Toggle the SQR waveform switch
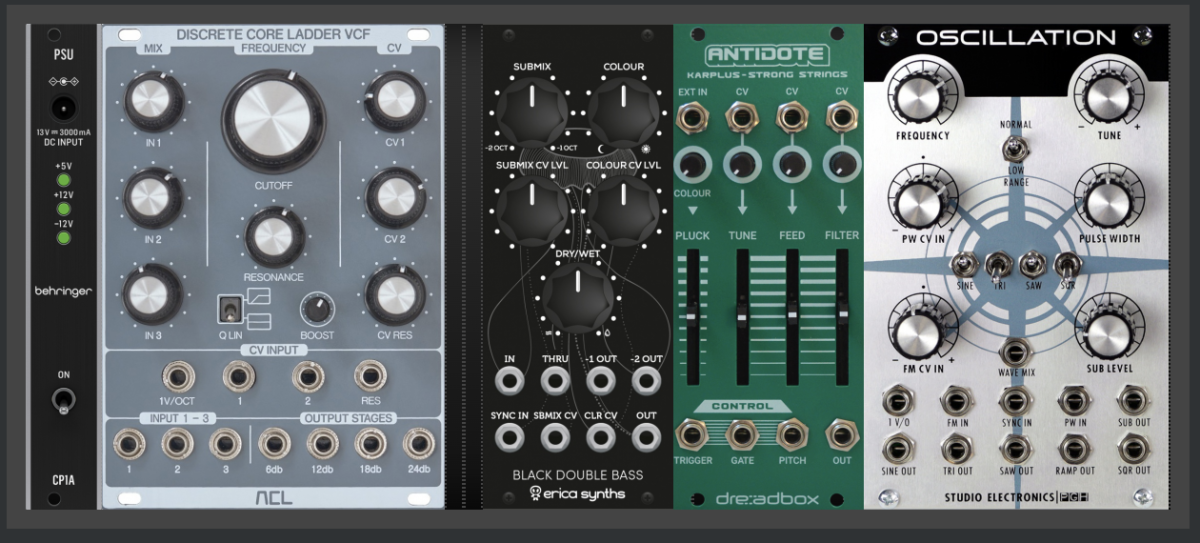 (1066, 267)
